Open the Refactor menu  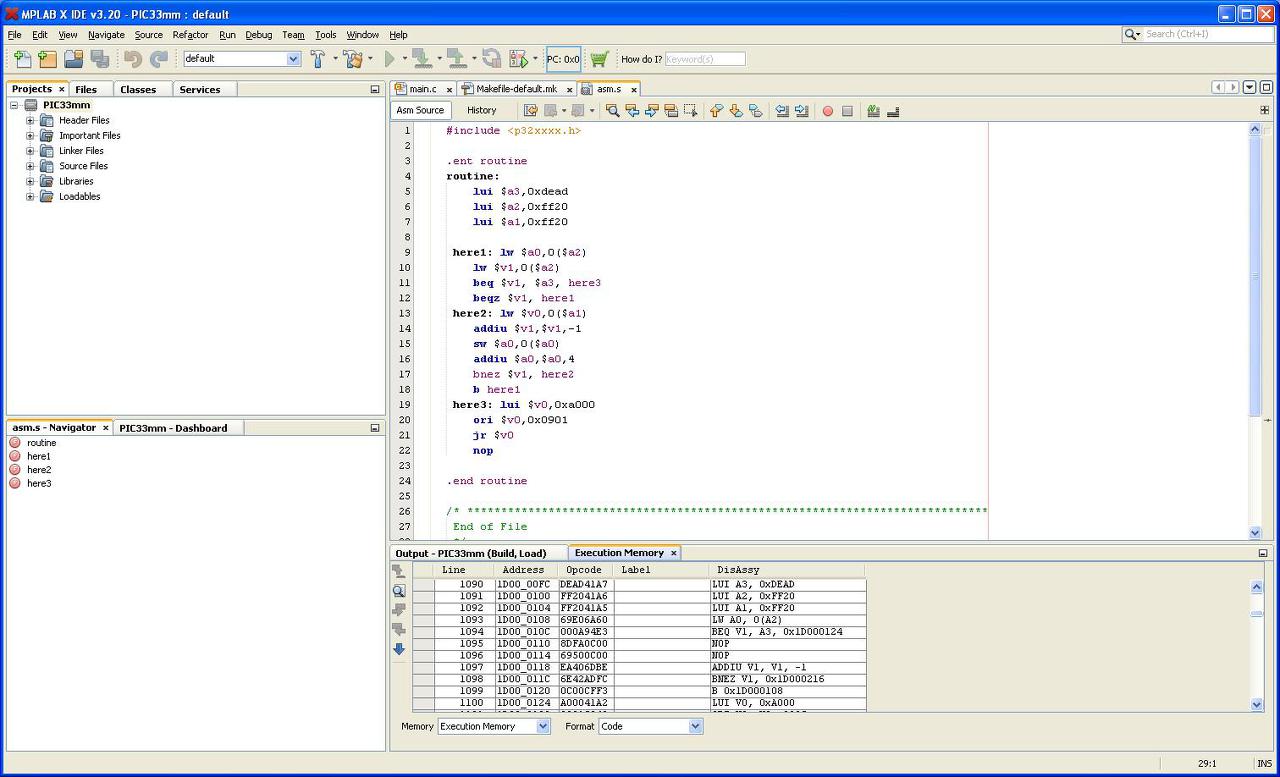tap(190, 35)
